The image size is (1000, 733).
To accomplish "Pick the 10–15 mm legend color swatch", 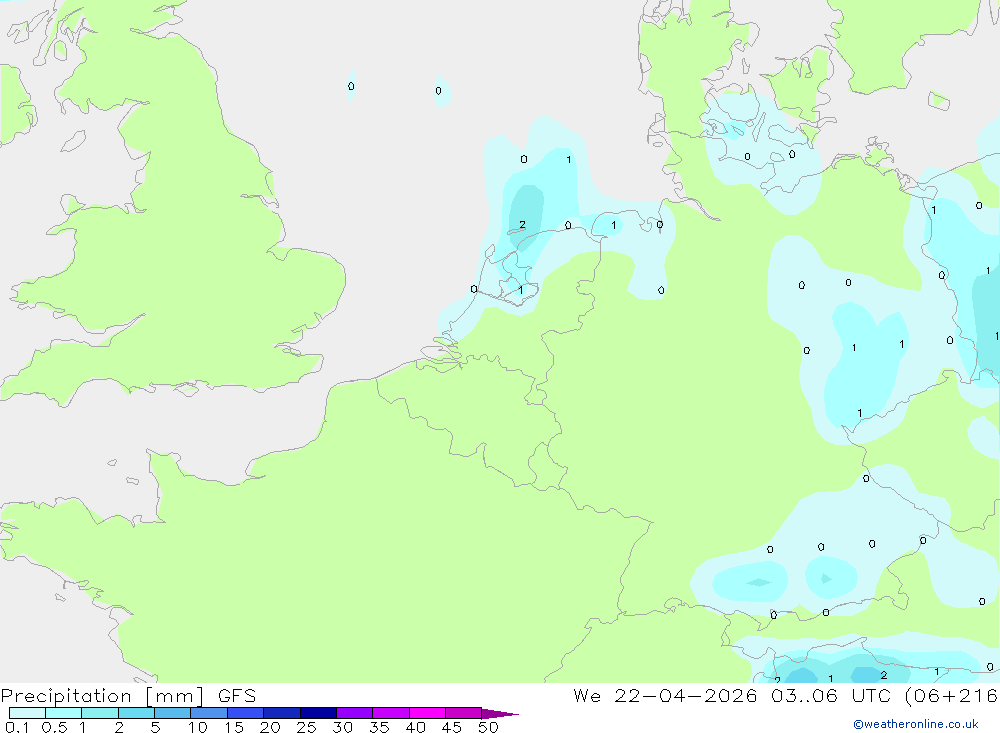I will (209, 713).
